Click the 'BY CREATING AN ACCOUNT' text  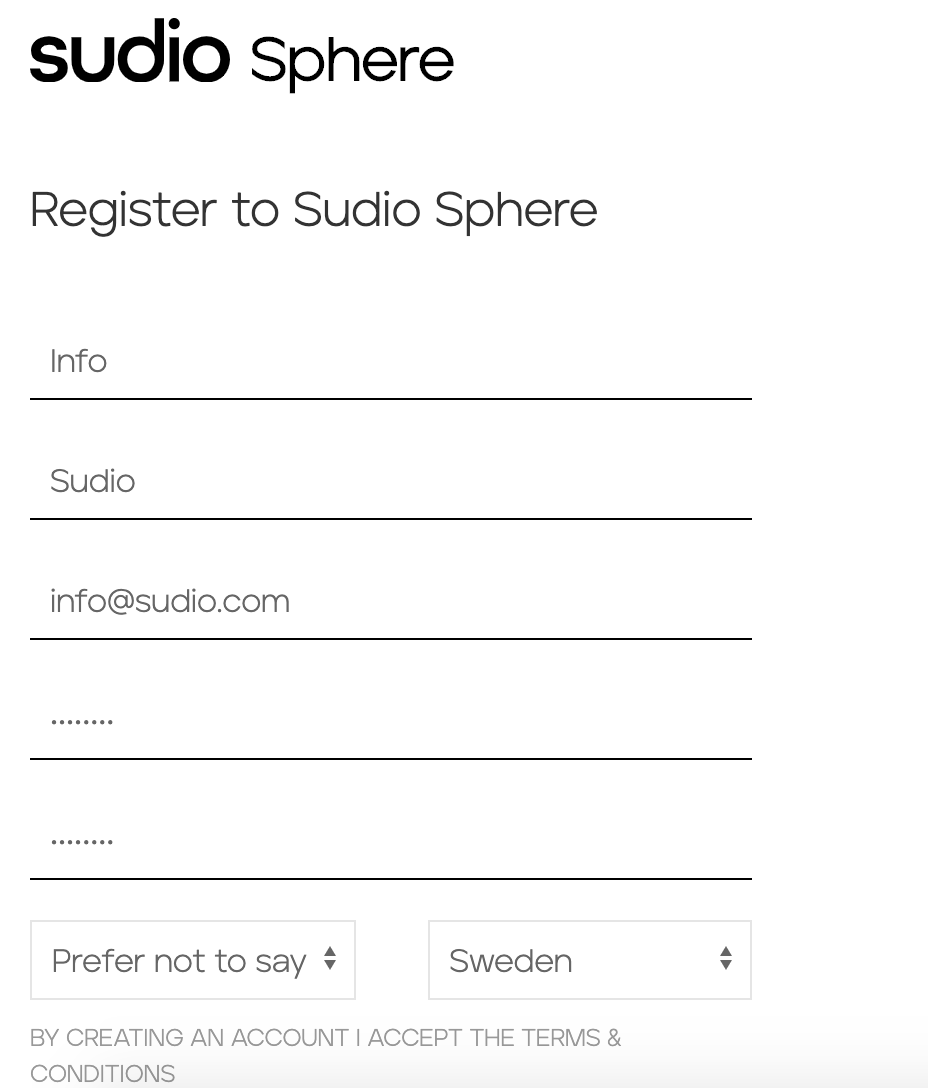point(189,1038)
